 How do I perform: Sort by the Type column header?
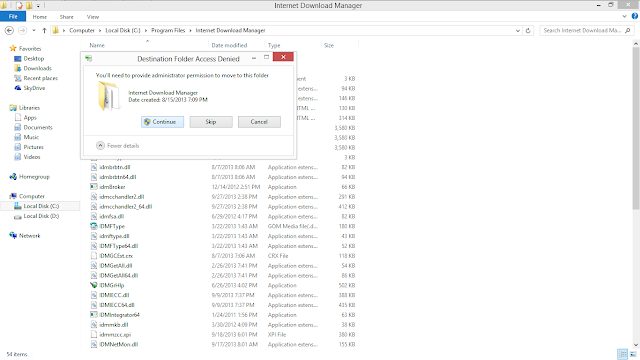pyautogui.click(x=274, y=45)
